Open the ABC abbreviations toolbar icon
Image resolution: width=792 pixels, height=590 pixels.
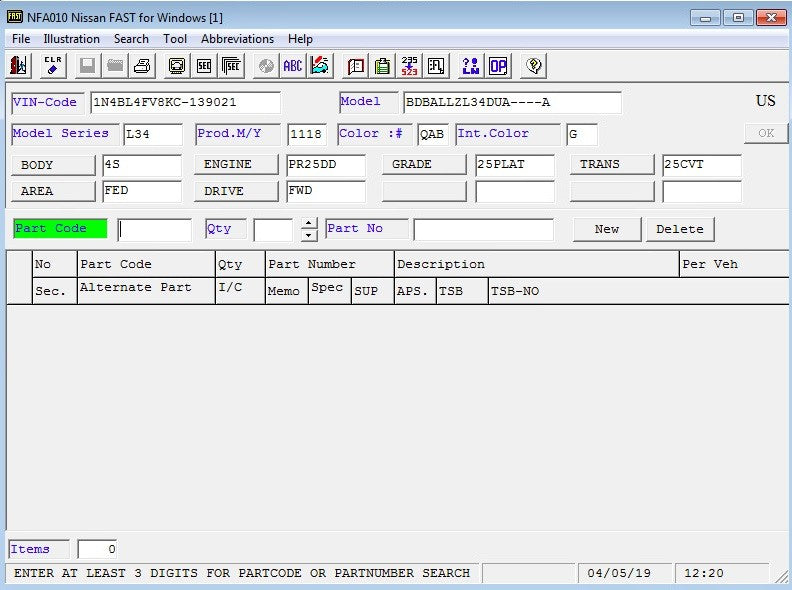pos(292,66)
